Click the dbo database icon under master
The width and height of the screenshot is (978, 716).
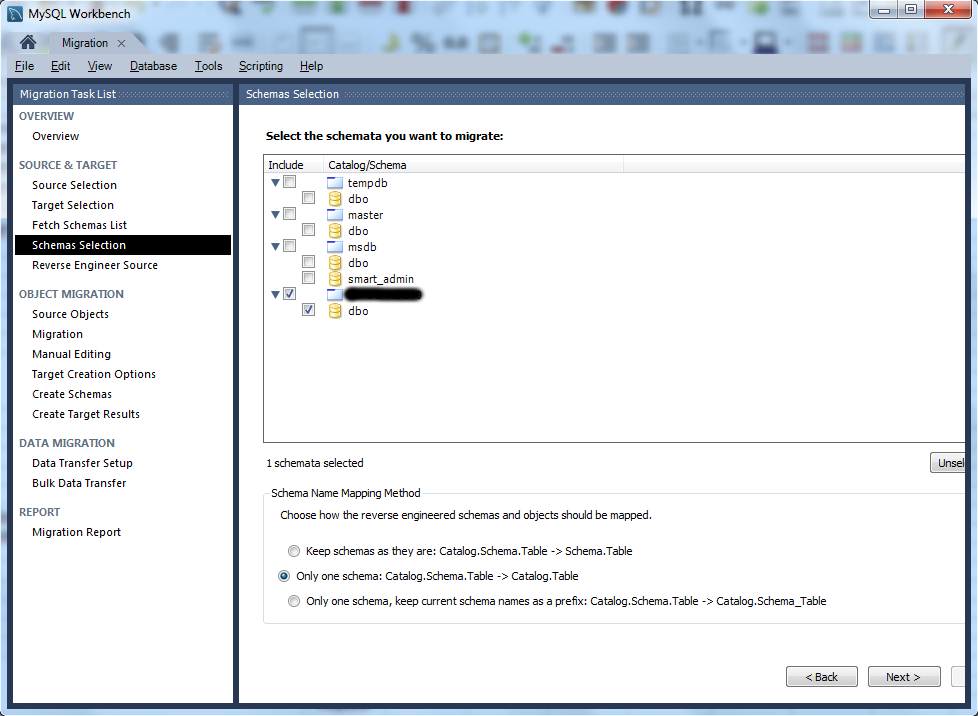(x=335, y=231)
